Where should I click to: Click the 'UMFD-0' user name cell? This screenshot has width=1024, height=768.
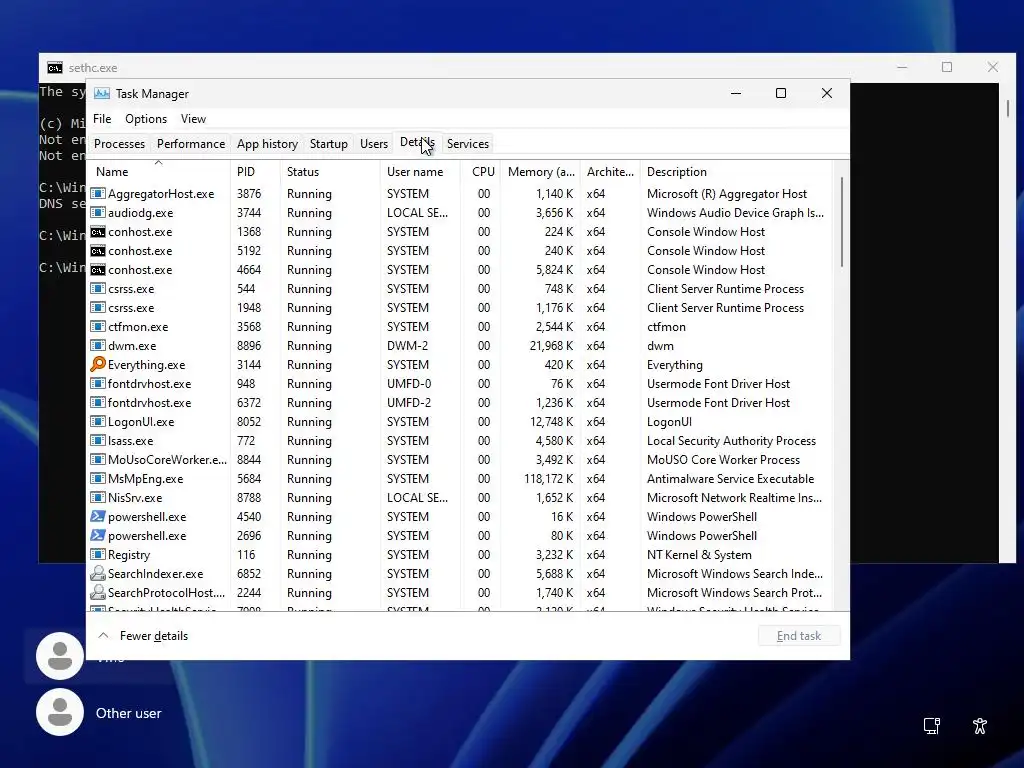tap(409, 383)
